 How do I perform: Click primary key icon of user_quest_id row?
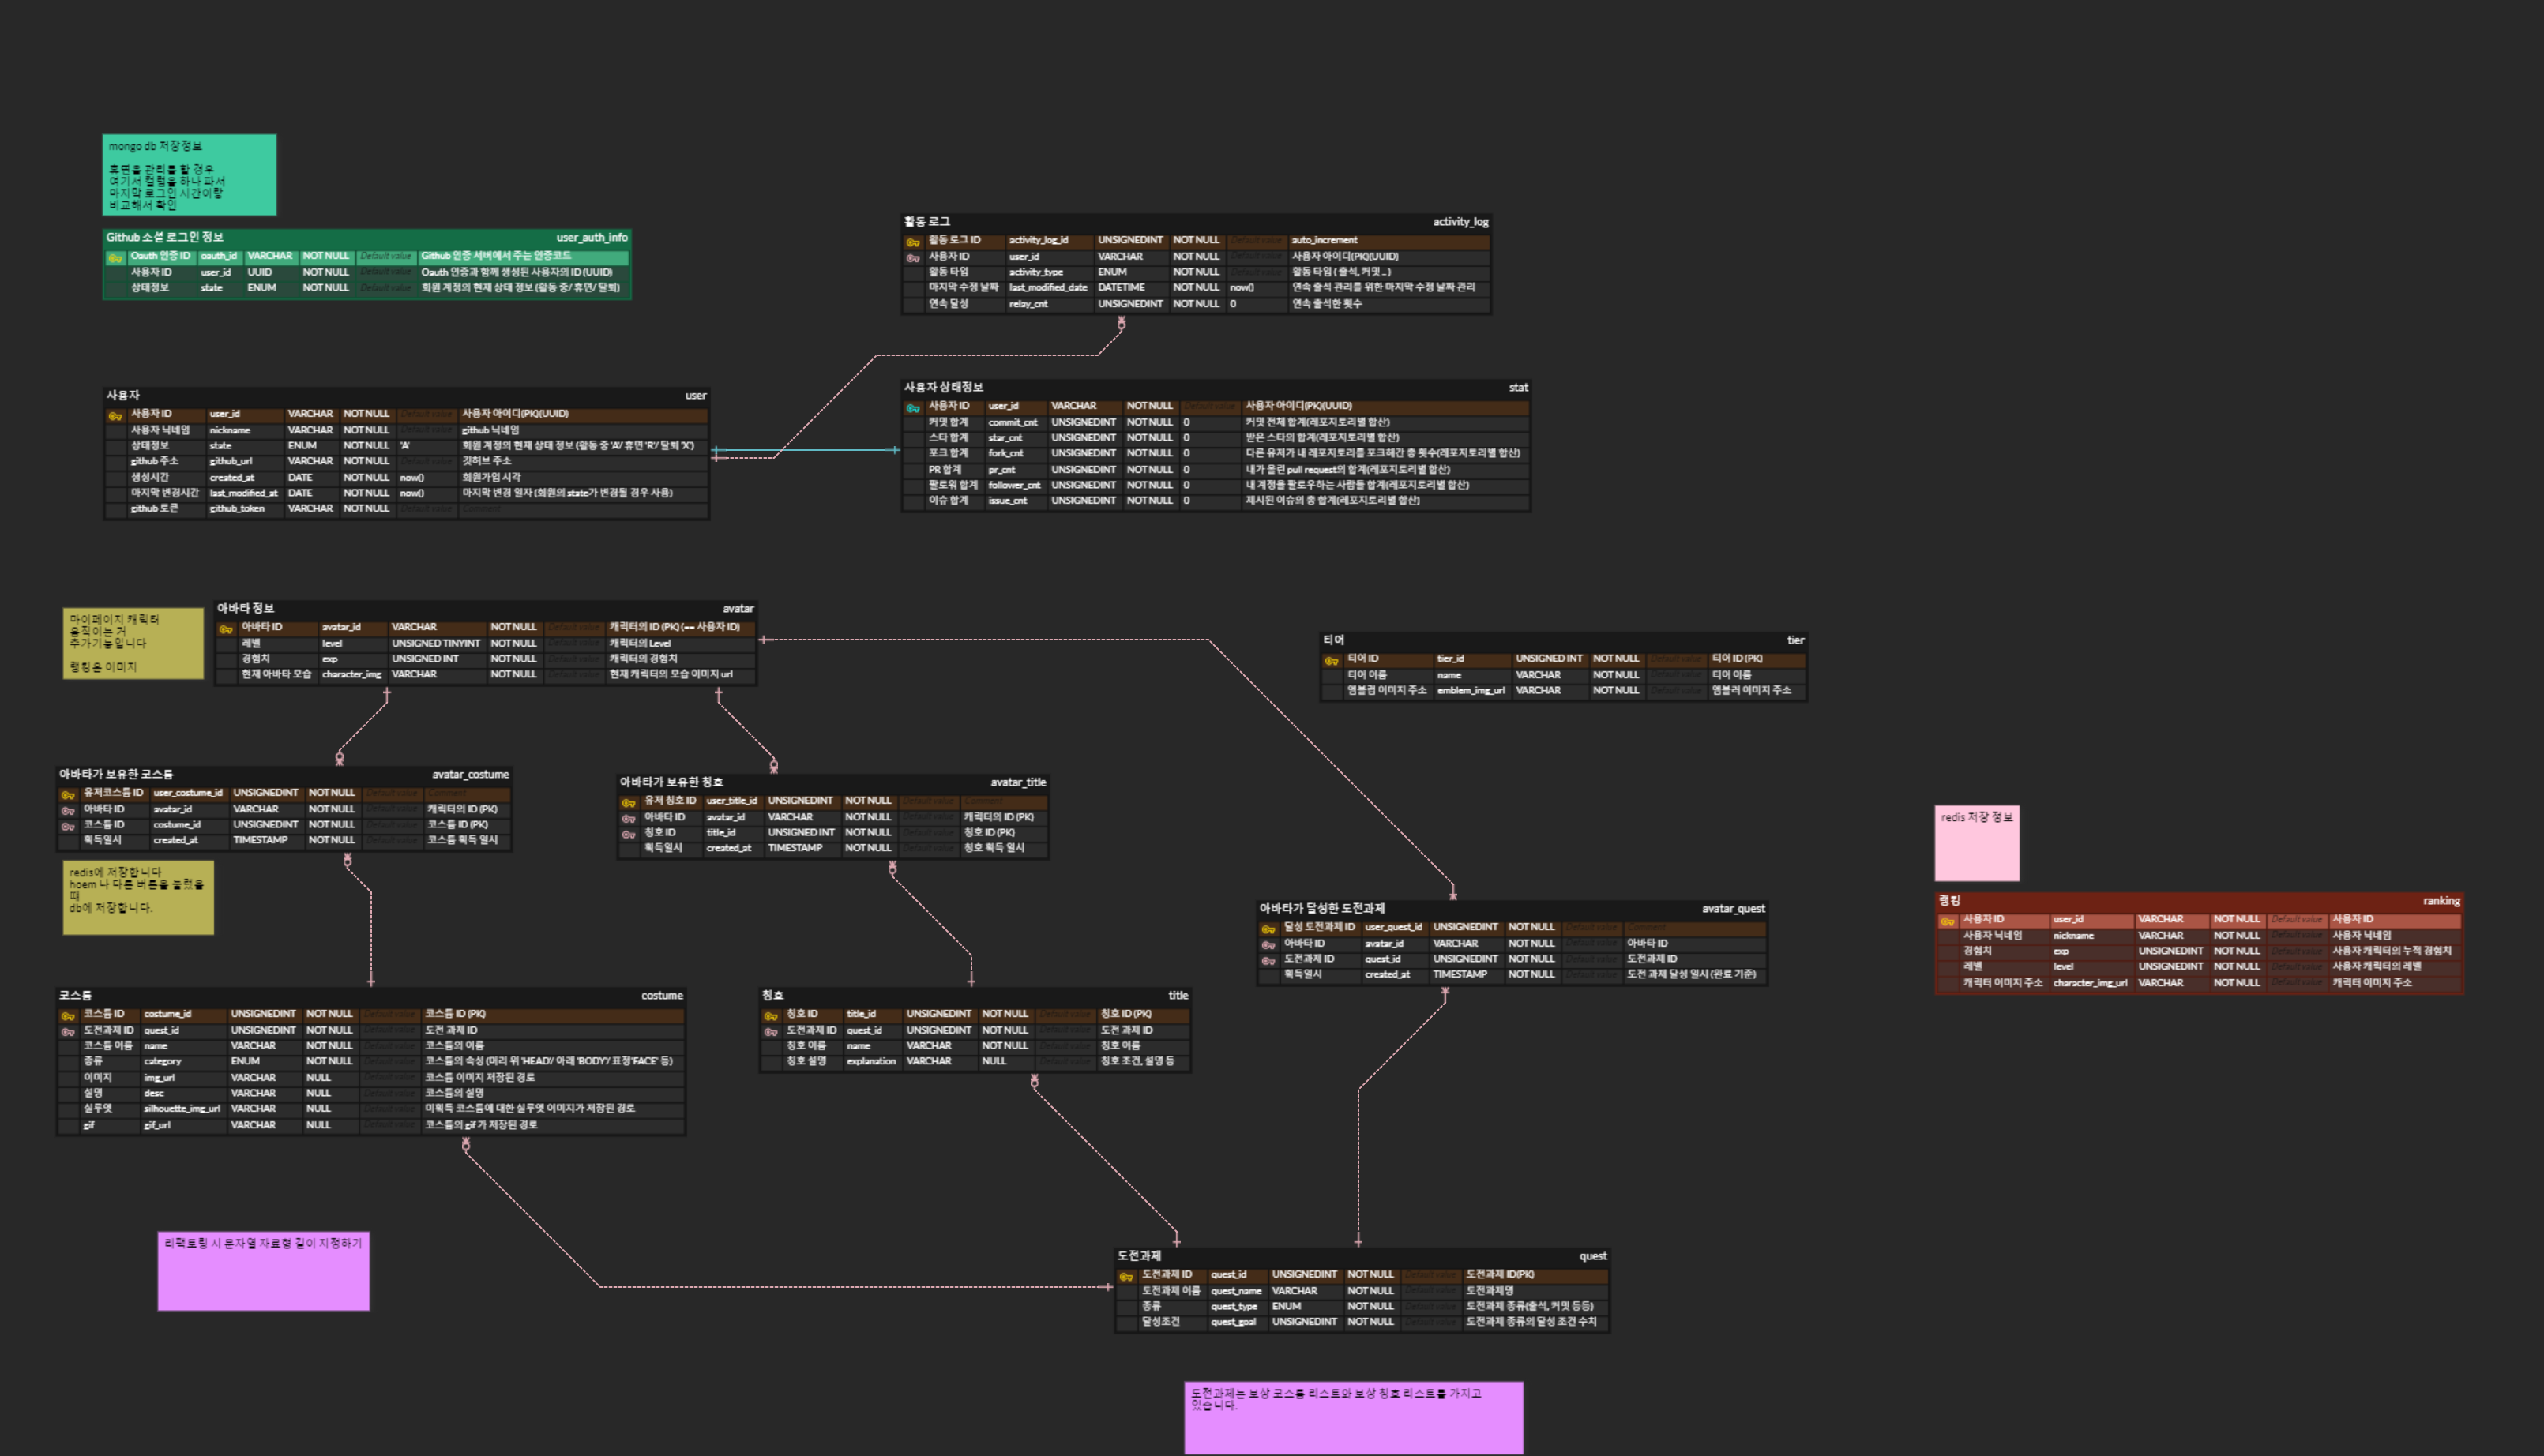coord(1268,929)
